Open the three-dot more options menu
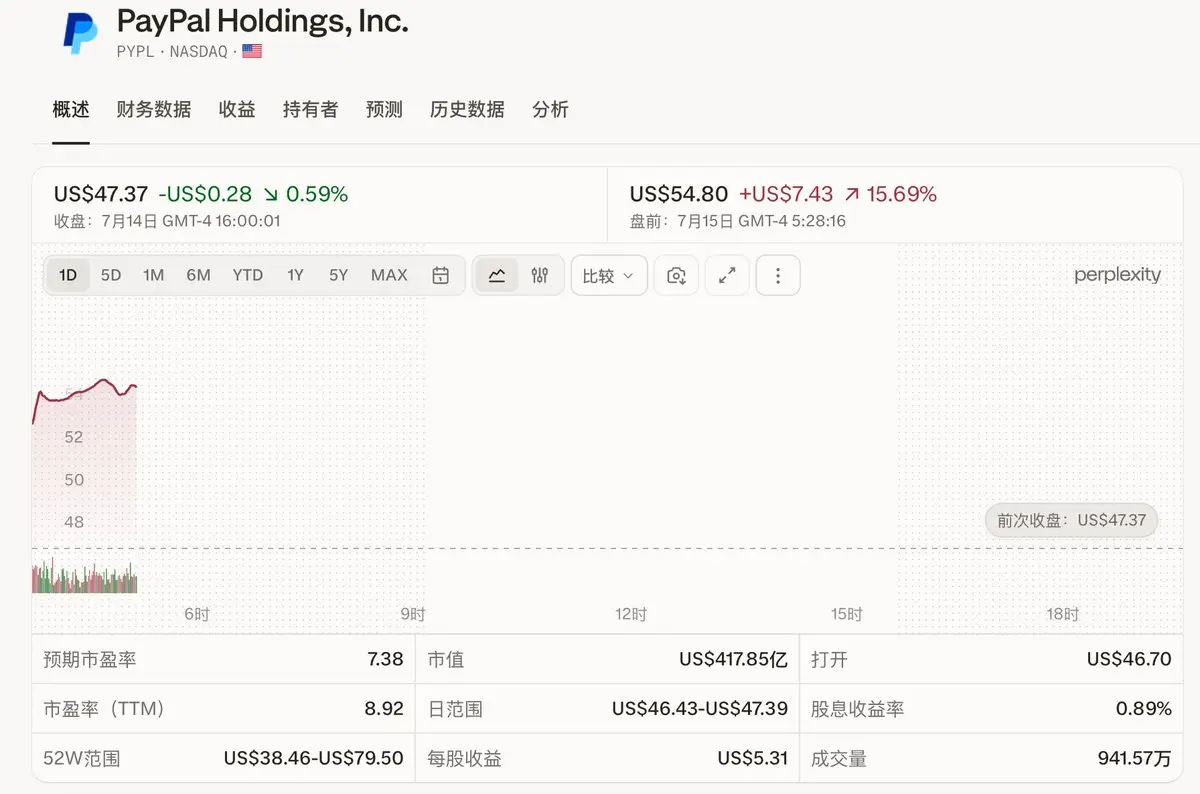This screenshot has width=1200, height=794. click(x=778, y=275)
